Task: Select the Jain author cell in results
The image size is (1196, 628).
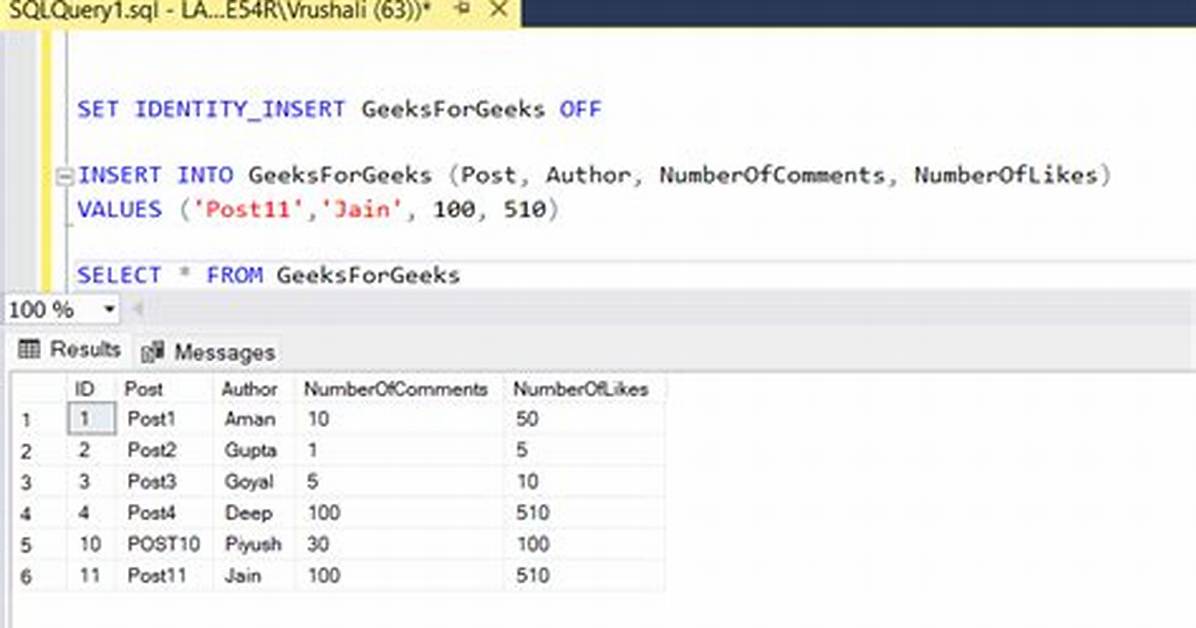Action: 253,575
